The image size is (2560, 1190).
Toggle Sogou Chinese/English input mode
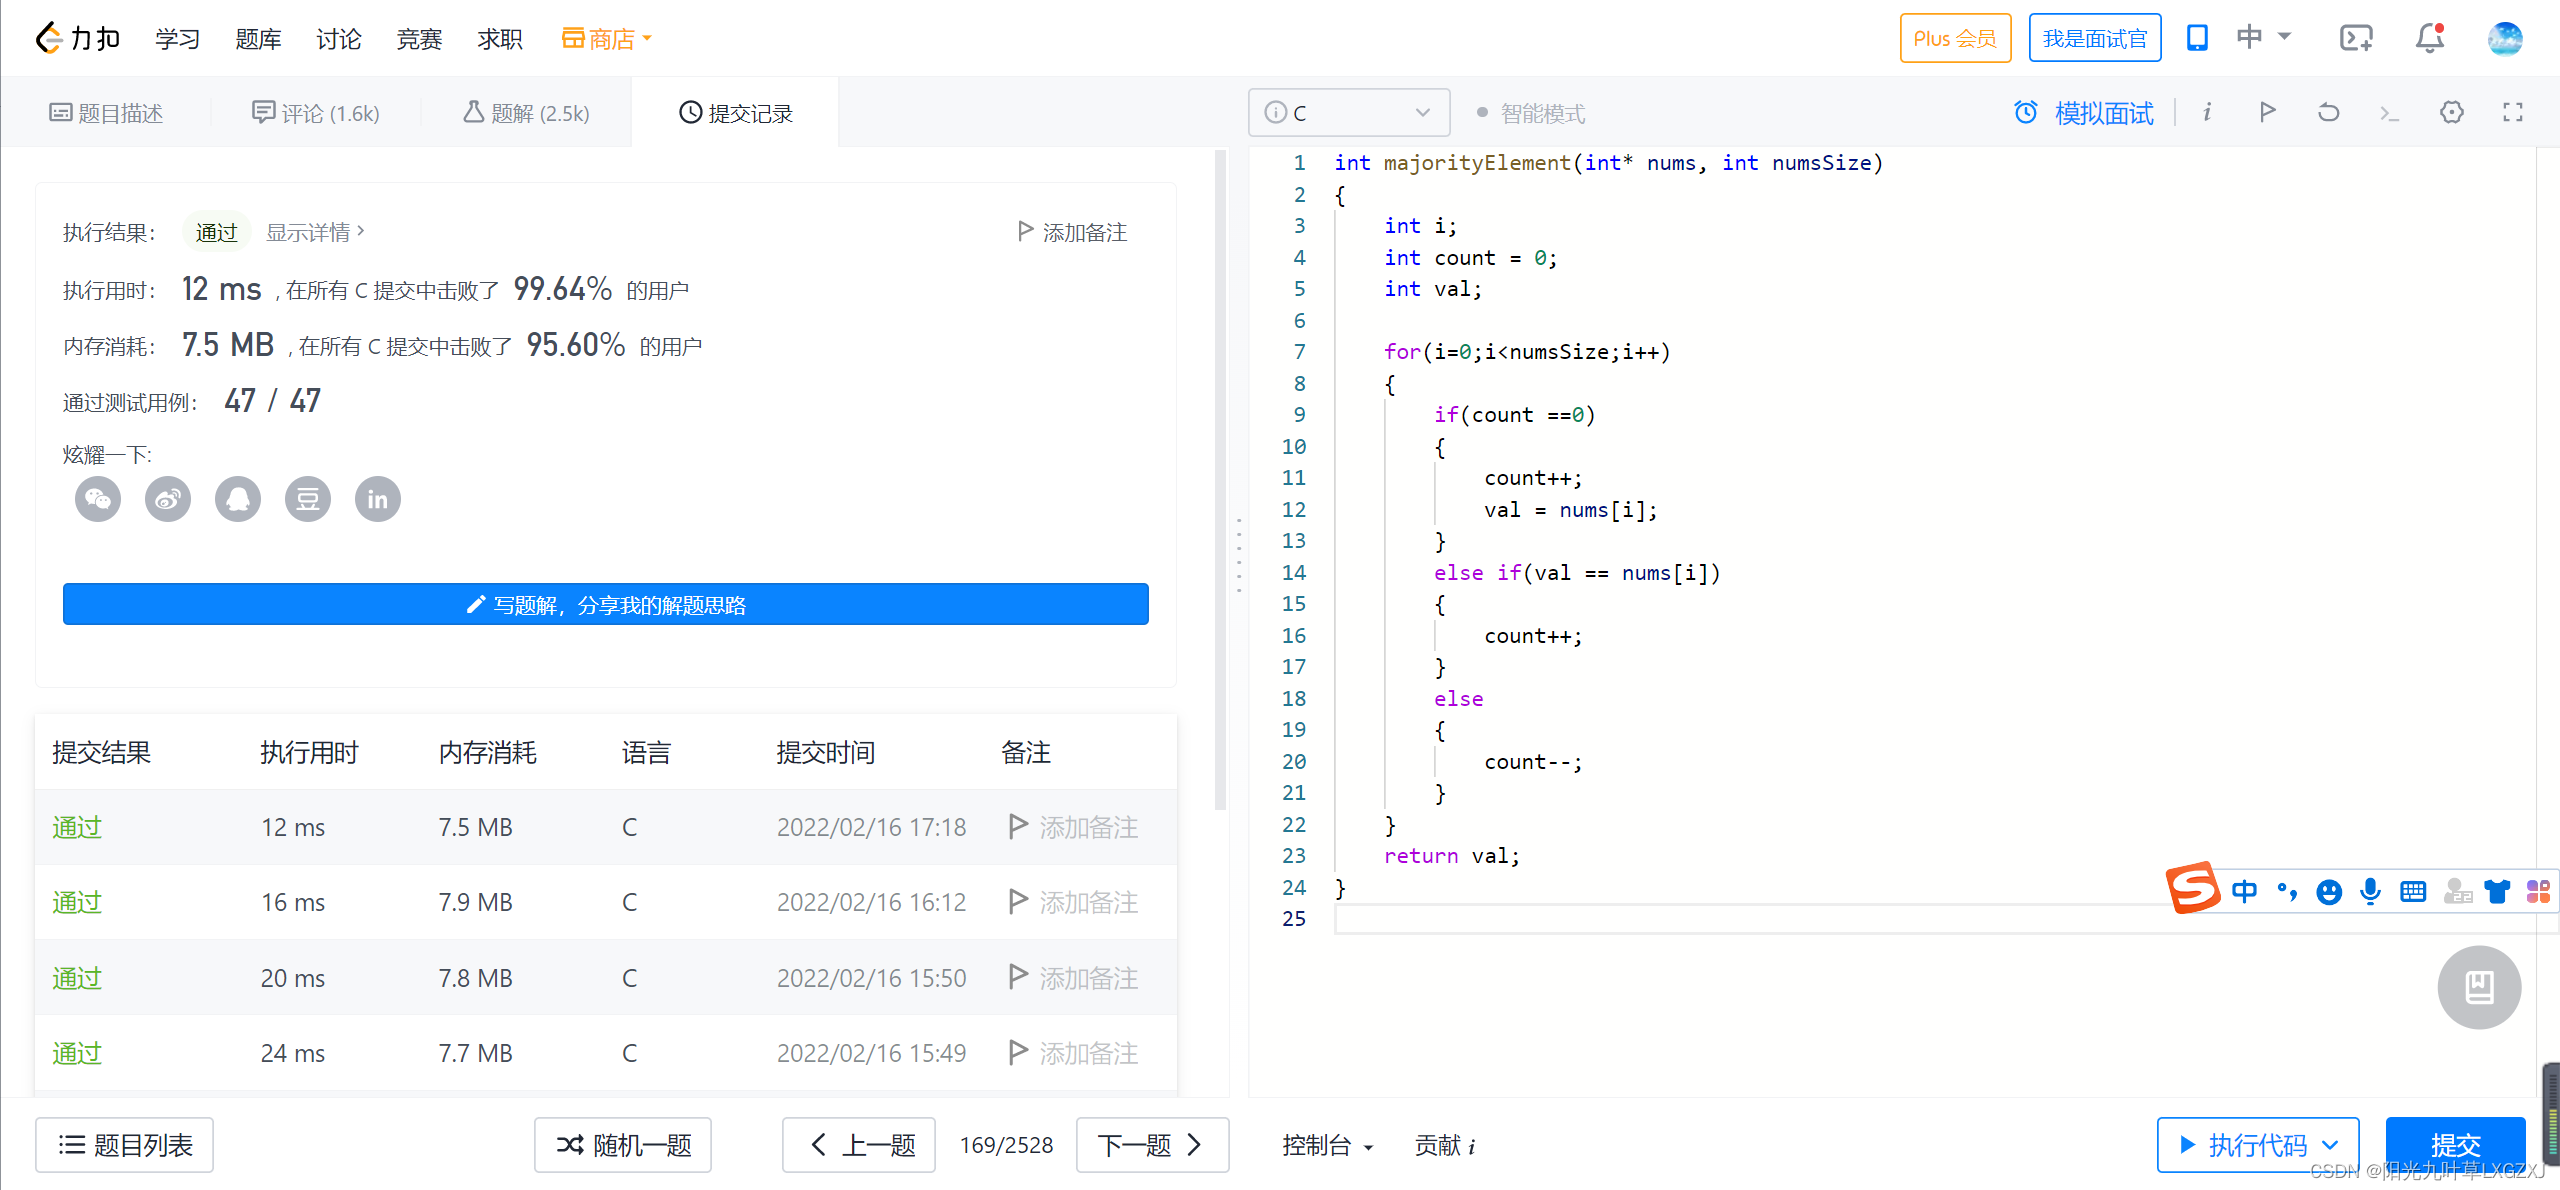pos(2244,891)
